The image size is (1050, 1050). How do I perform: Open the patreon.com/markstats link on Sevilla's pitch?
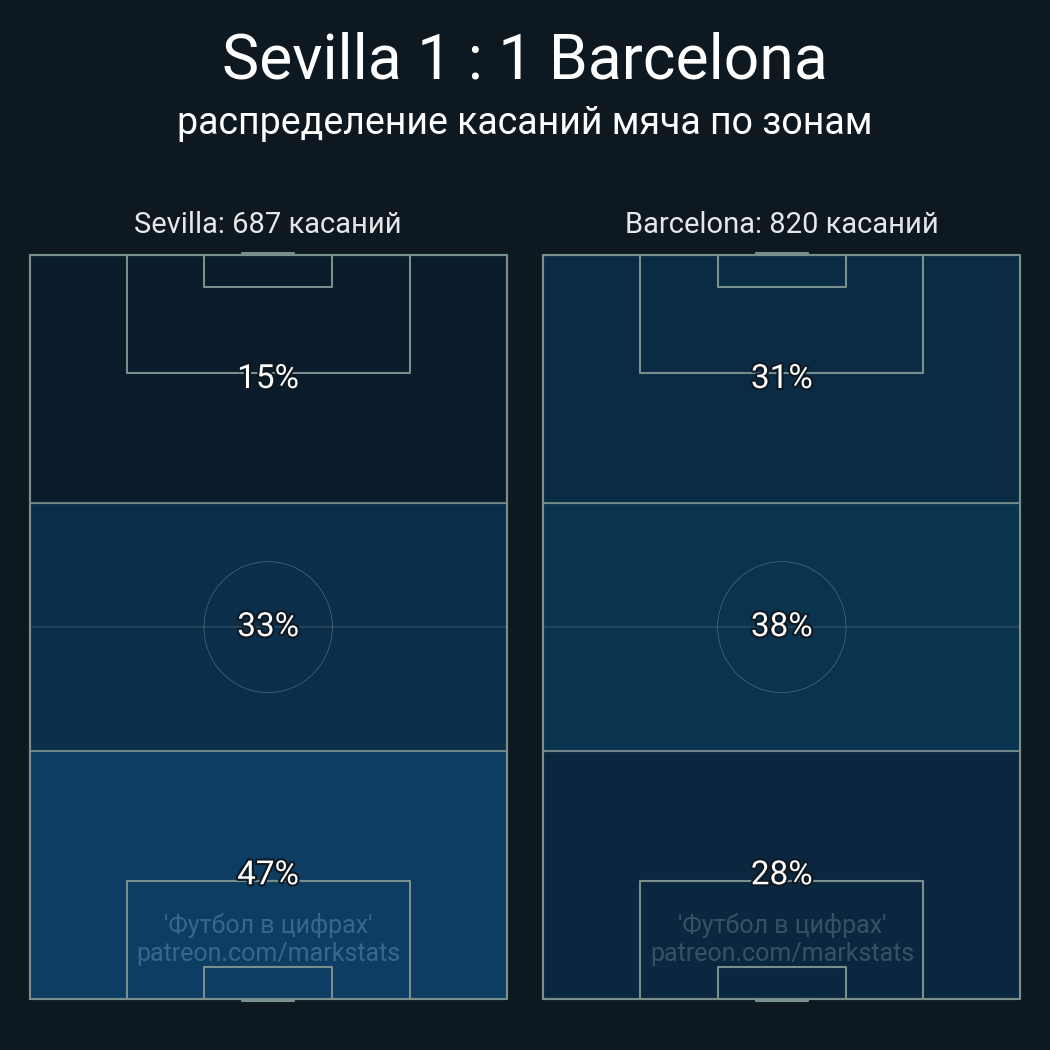pos(268,953)
